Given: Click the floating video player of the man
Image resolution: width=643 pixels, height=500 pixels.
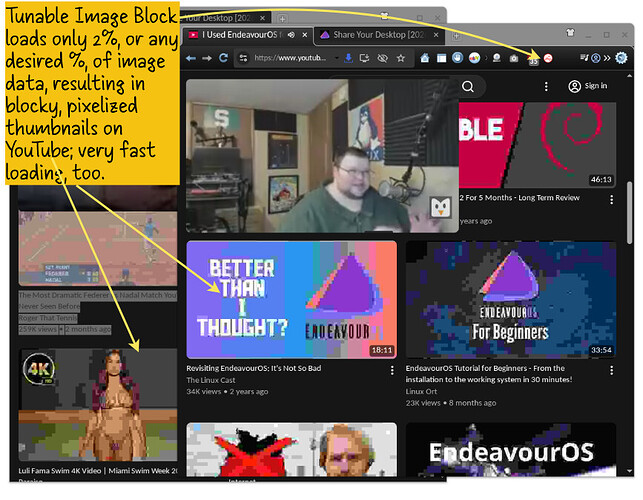Looking at the screenshot, I should point(322,156).
